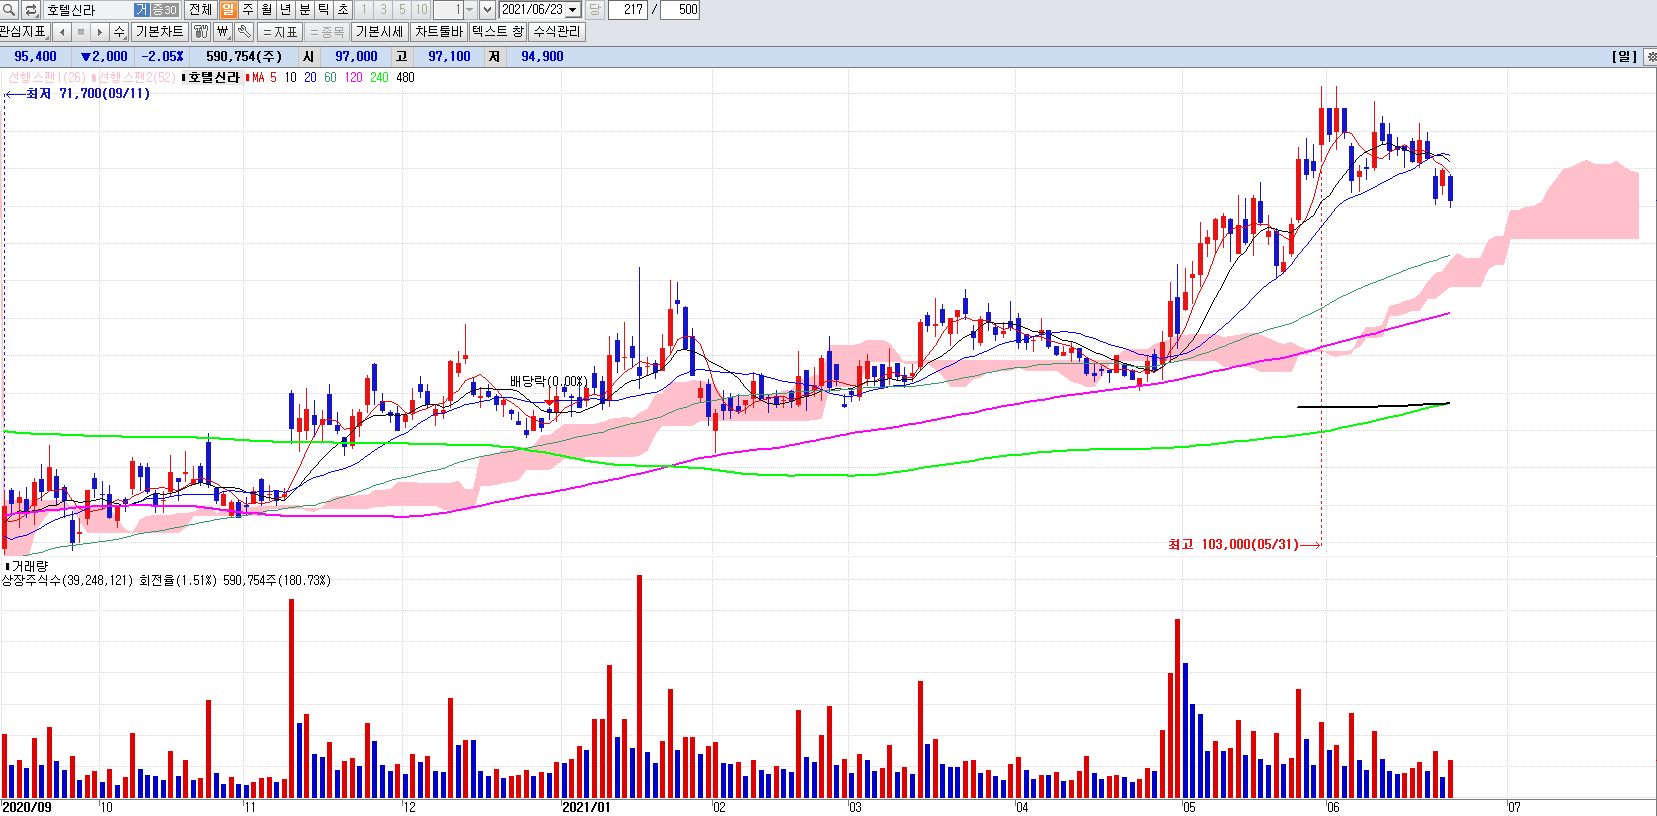Click the 당 button
This screenshot has height=816, width=1657.
point(594,10)
